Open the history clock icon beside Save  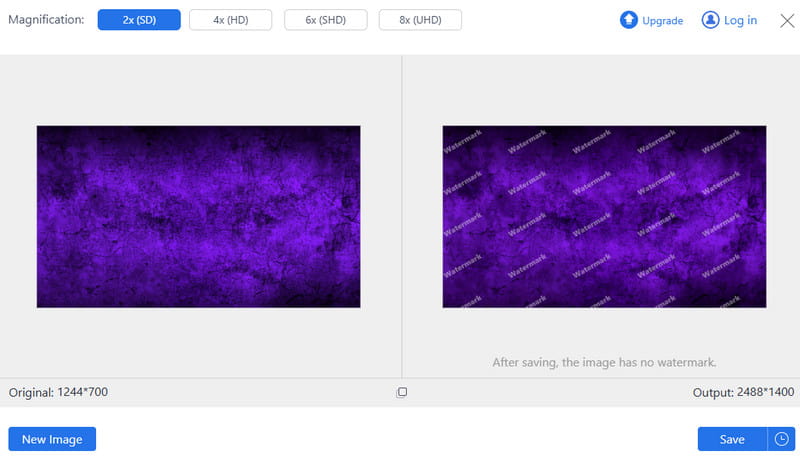click(x=781, y=439)
